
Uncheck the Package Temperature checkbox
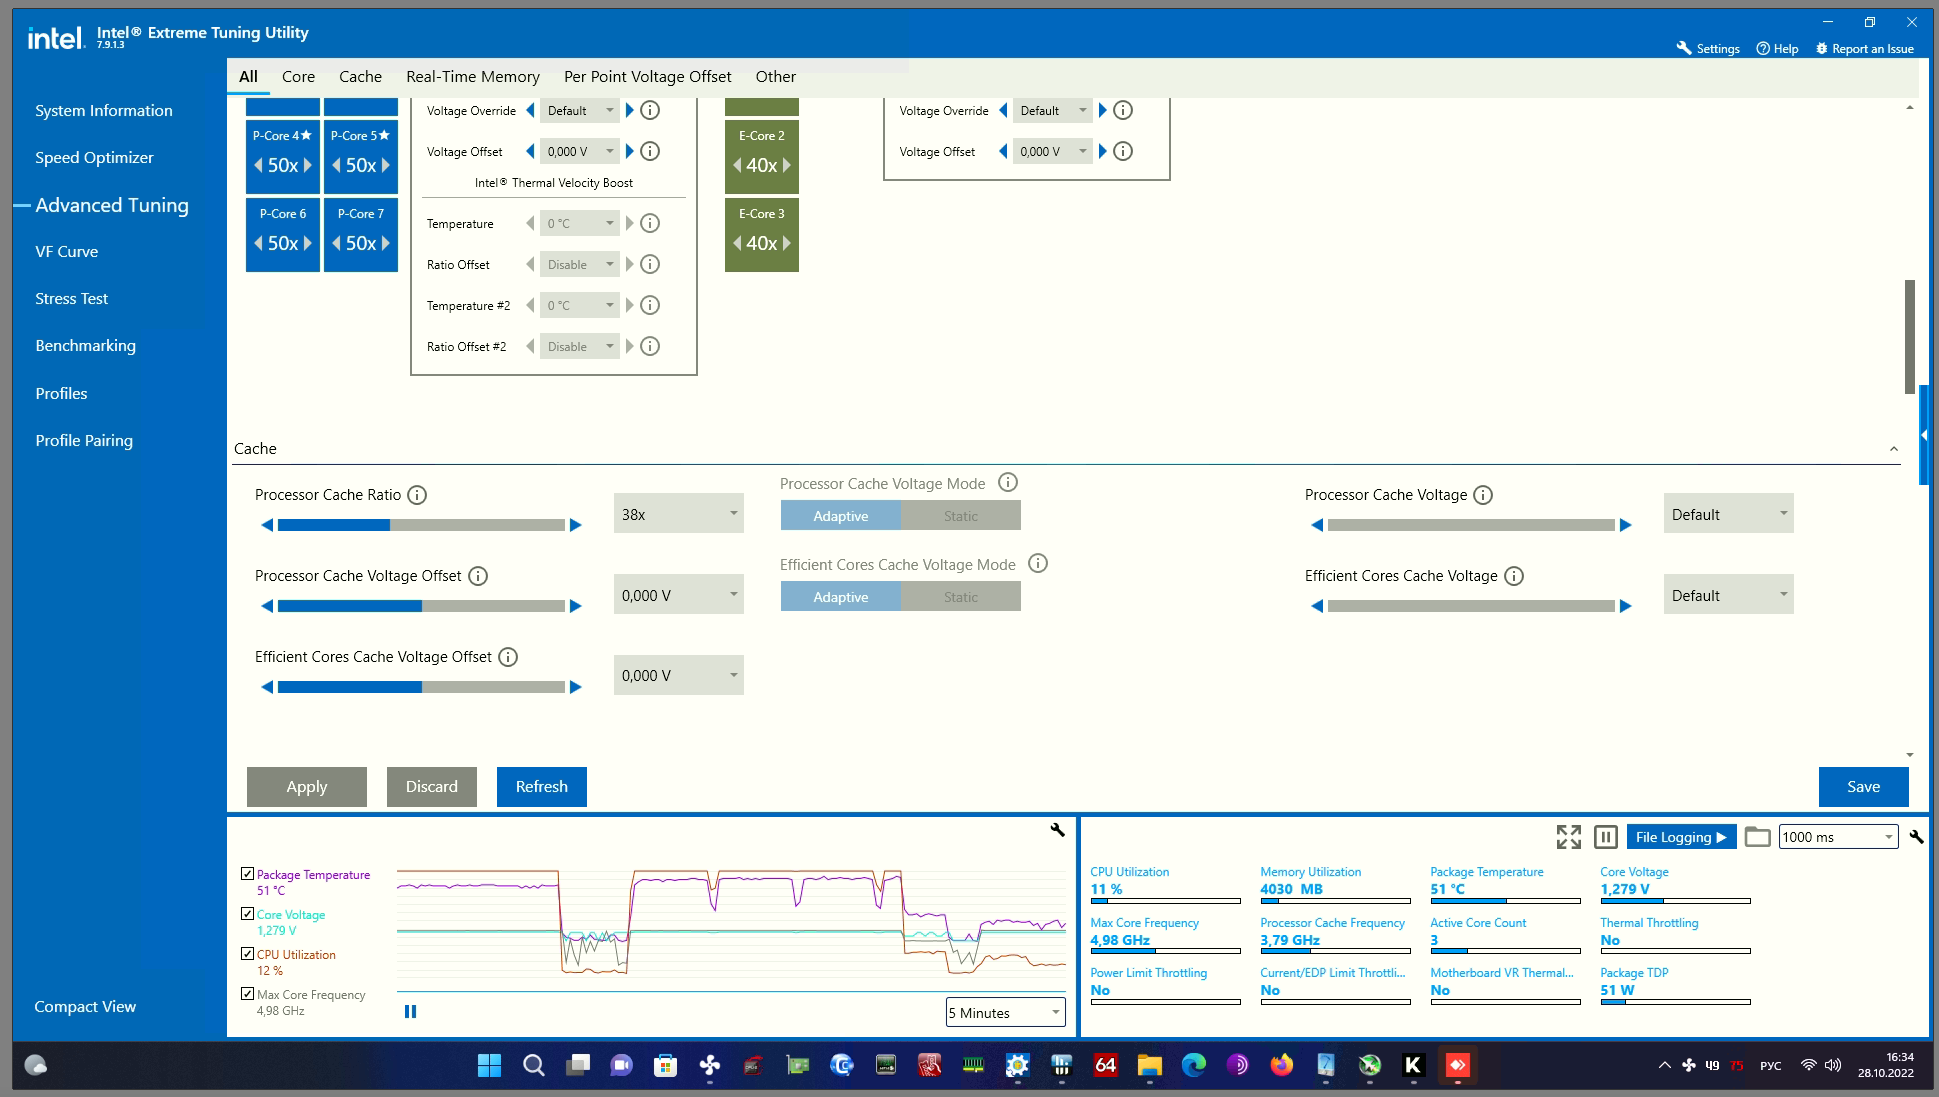tap(247, 873)
